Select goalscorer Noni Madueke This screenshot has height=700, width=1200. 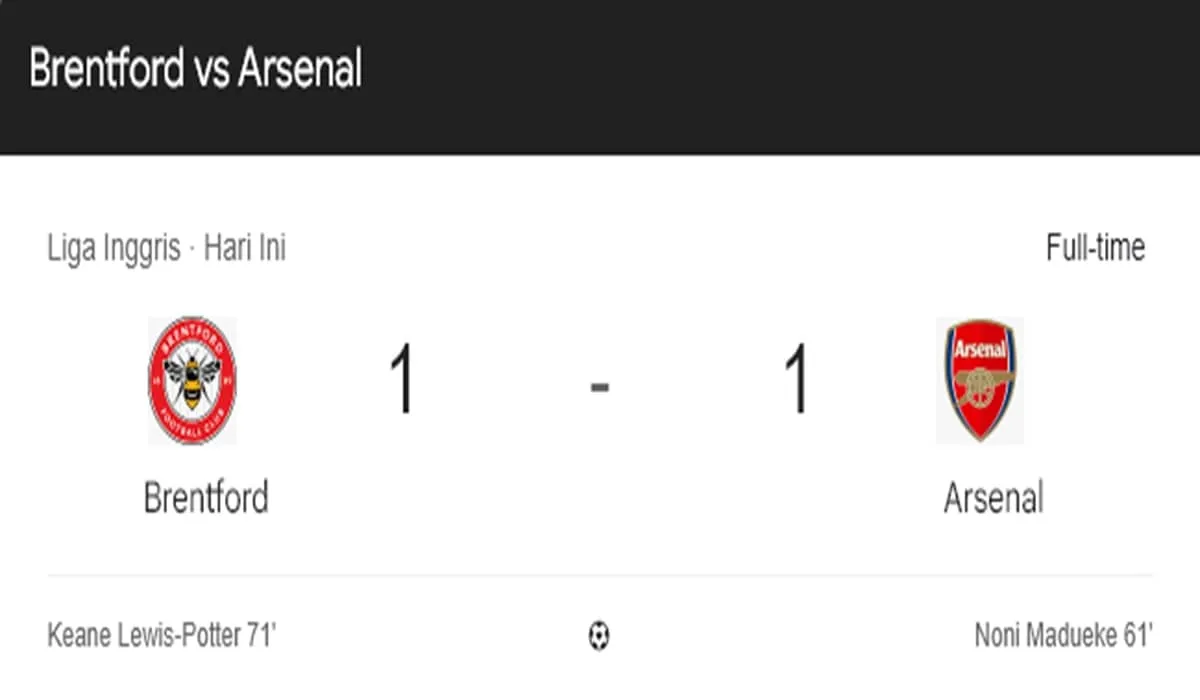[1041, 636]
